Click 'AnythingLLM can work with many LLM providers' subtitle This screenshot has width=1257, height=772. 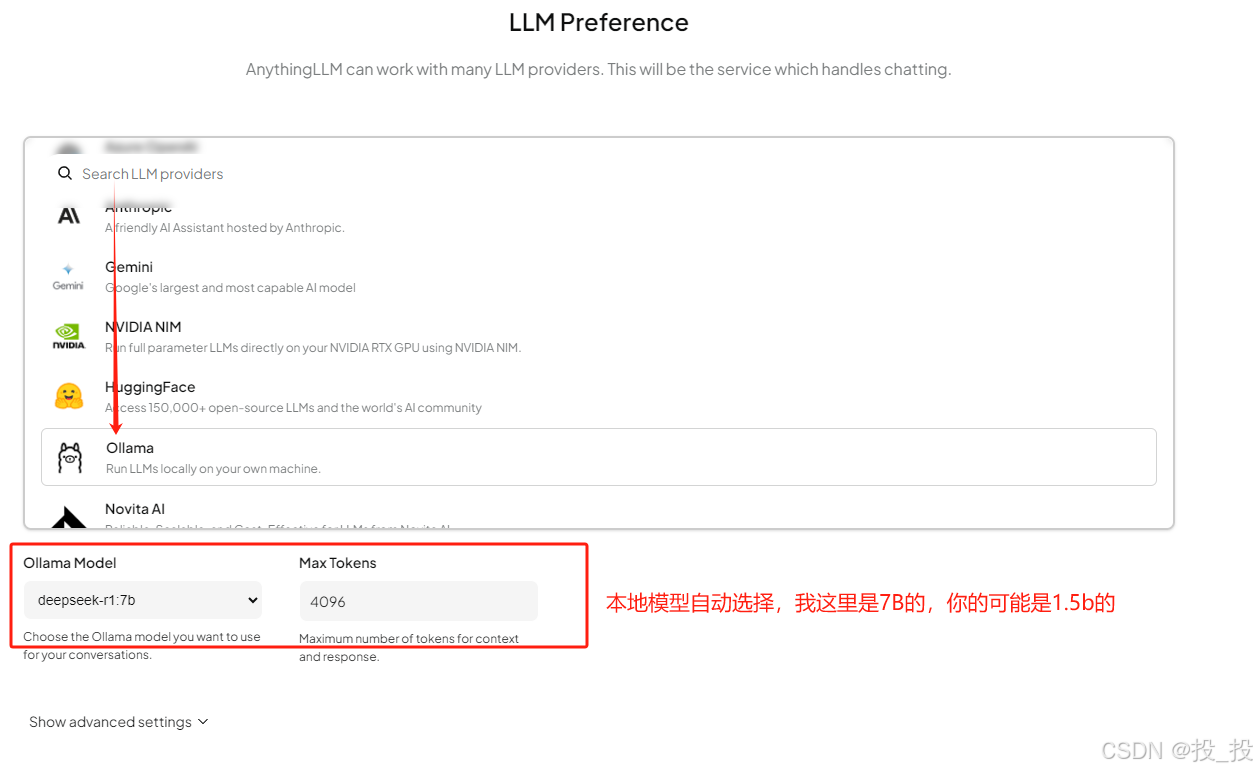pos(599,70)
